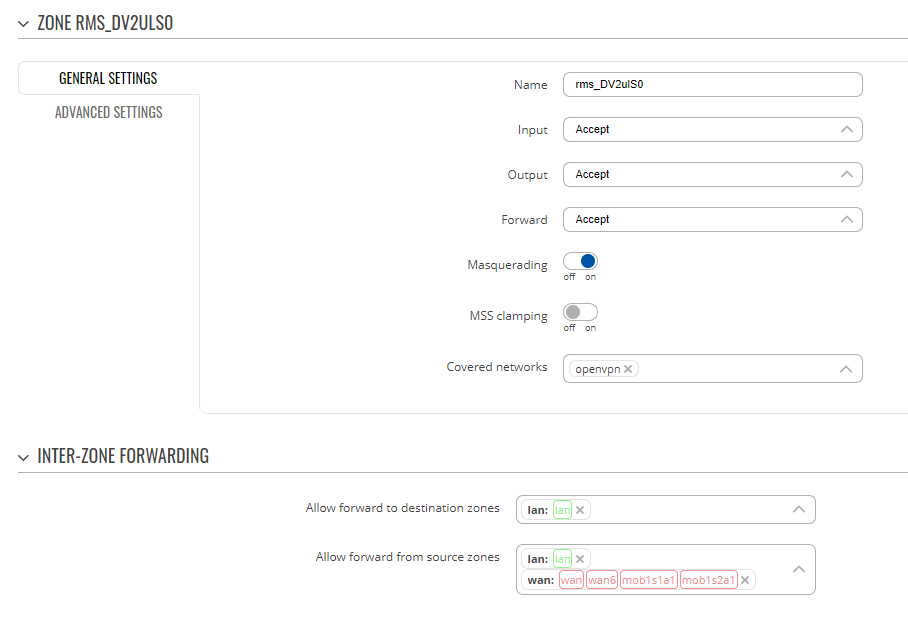Screen dimensions: 908x624
Task: Expand the destination zones dropdown arrow
Action: click(799, 509)
